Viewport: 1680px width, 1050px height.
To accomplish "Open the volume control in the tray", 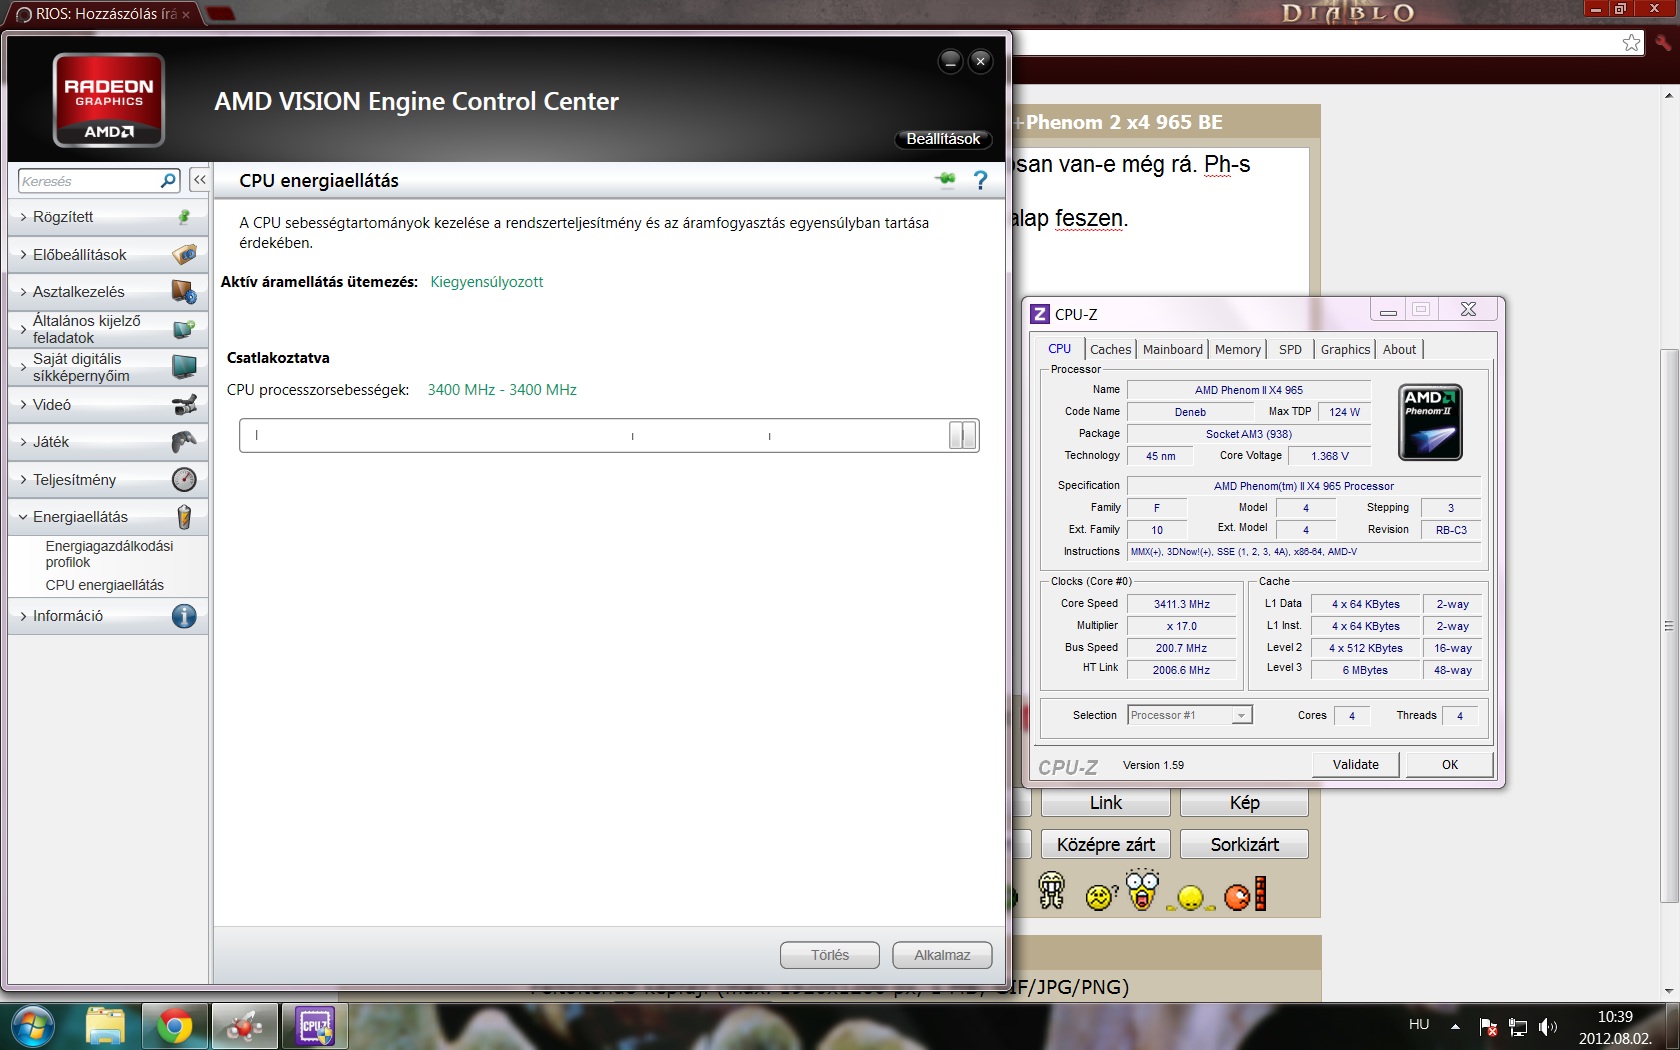I will click(1548, 1027).
